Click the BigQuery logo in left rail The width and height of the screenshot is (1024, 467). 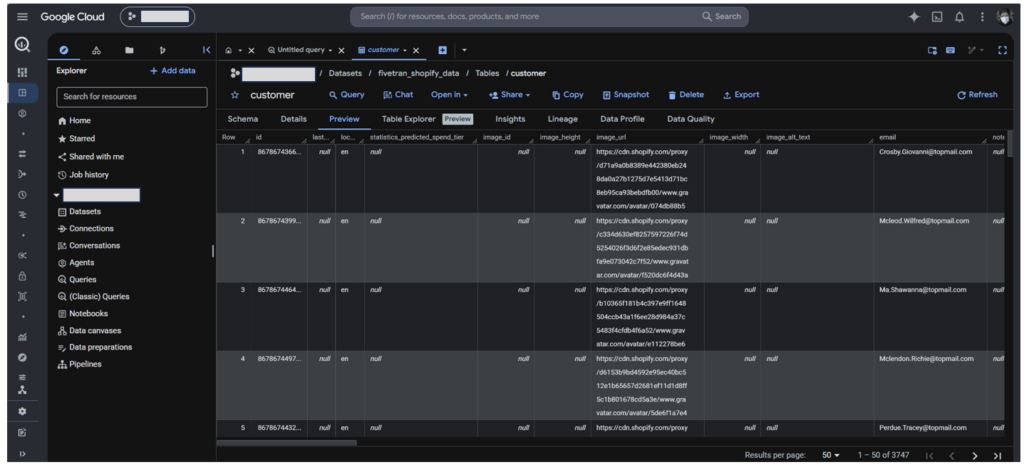(22, 45)
